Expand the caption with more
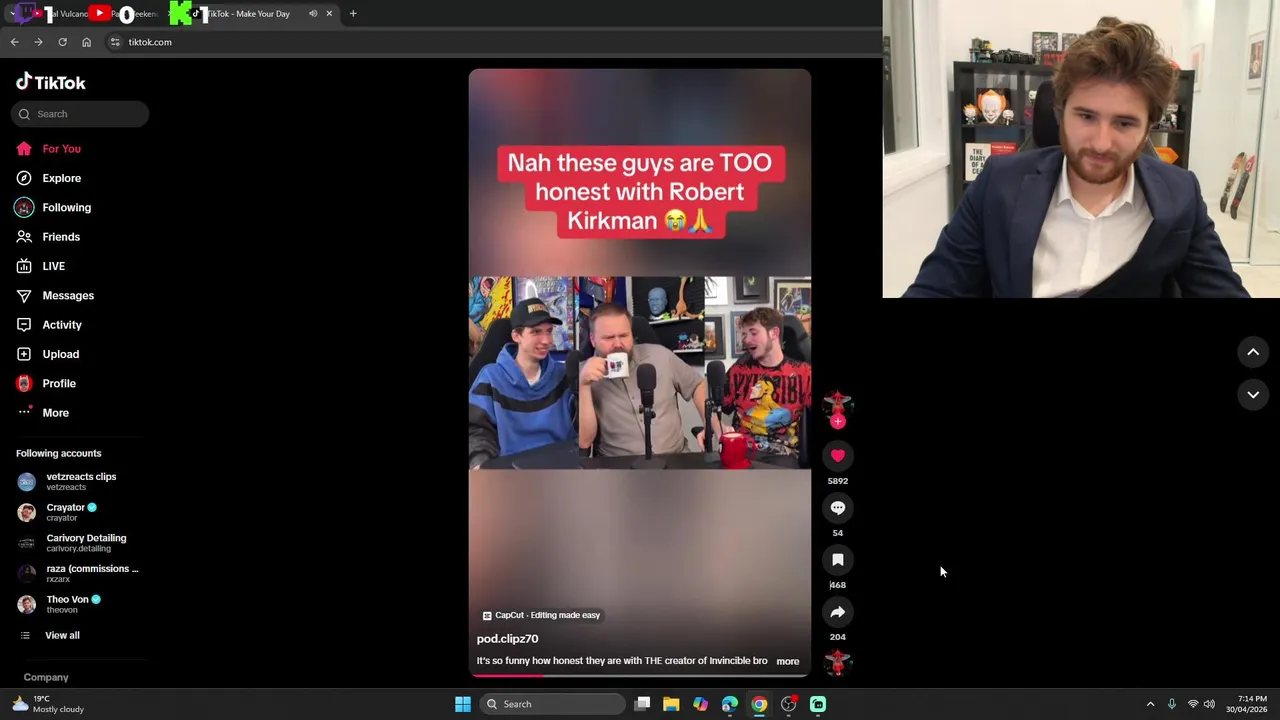 click(x=788, y=661)
